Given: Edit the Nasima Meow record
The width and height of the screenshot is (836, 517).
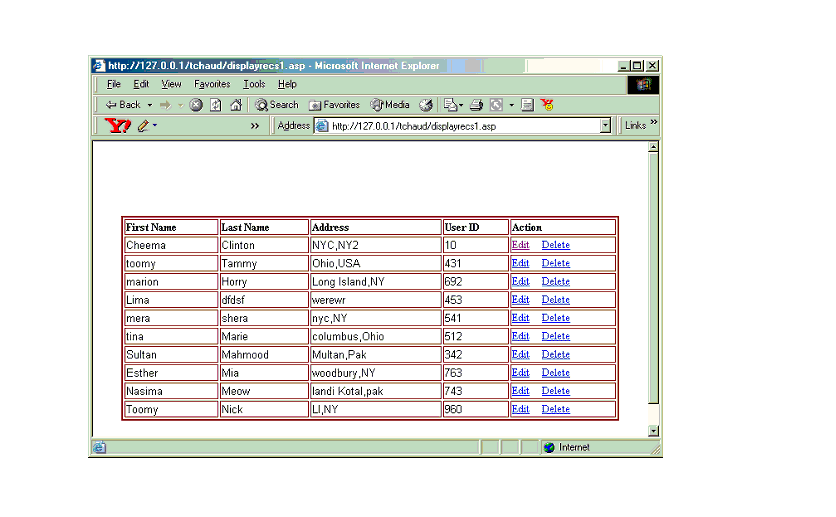Looking at the screenshot, I should [520, 391].
